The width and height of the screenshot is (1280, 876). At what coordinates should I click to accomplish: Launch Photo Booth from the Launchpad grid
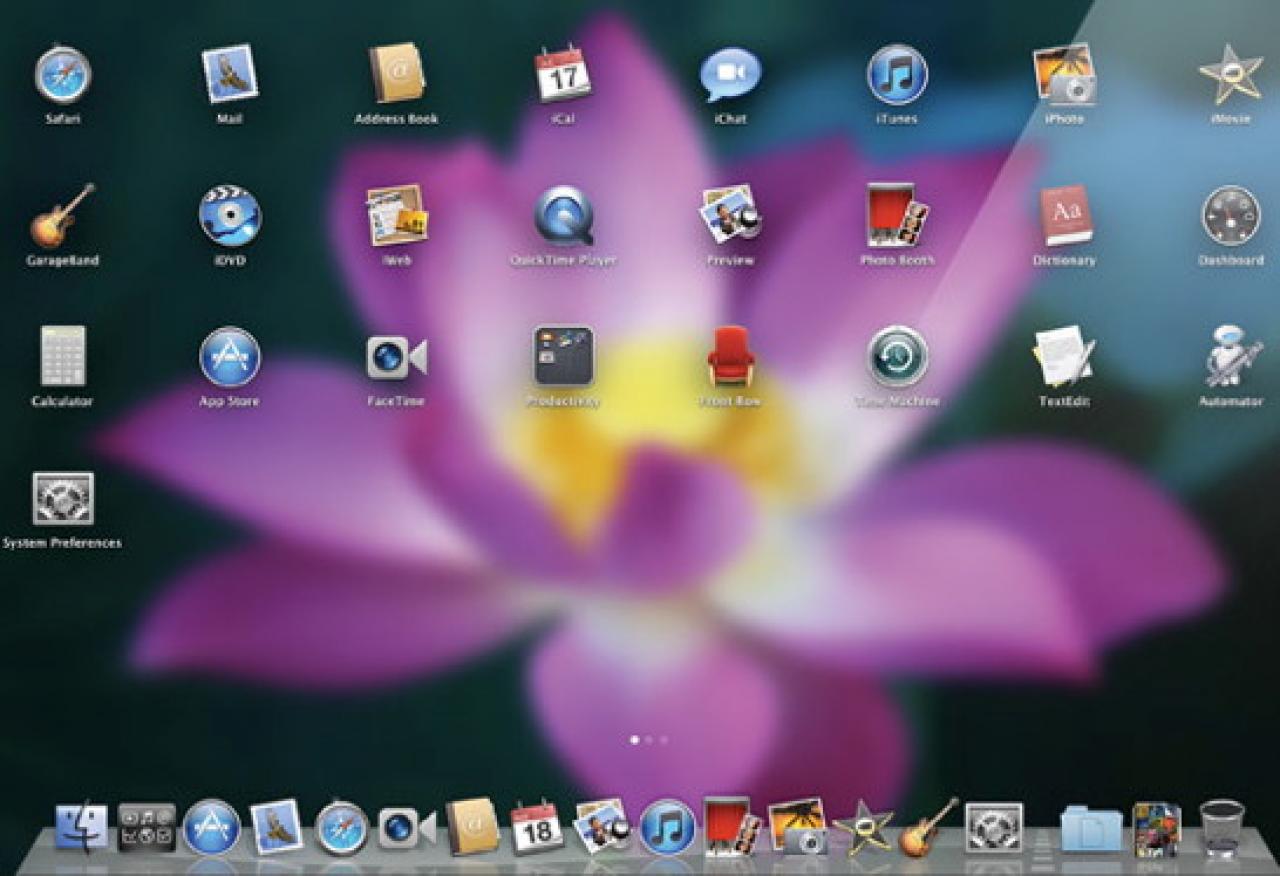tap(897, 215)
